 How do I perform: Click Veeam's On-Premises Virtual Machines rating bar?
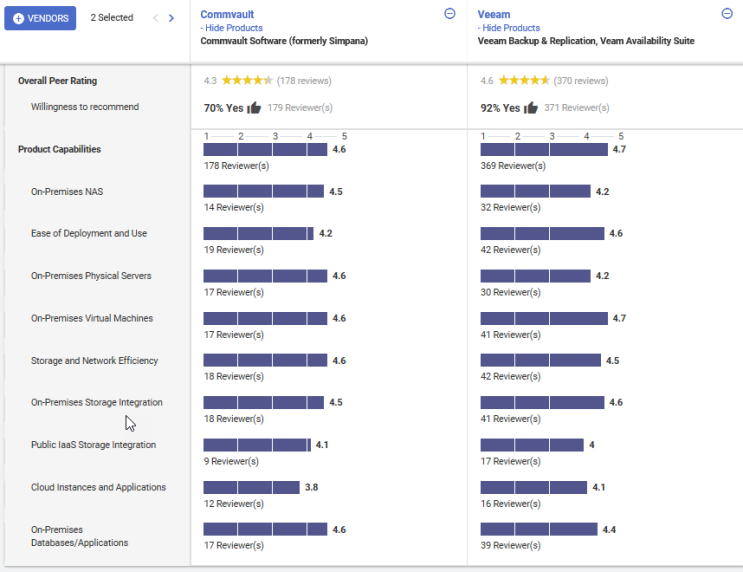point(544,318)
